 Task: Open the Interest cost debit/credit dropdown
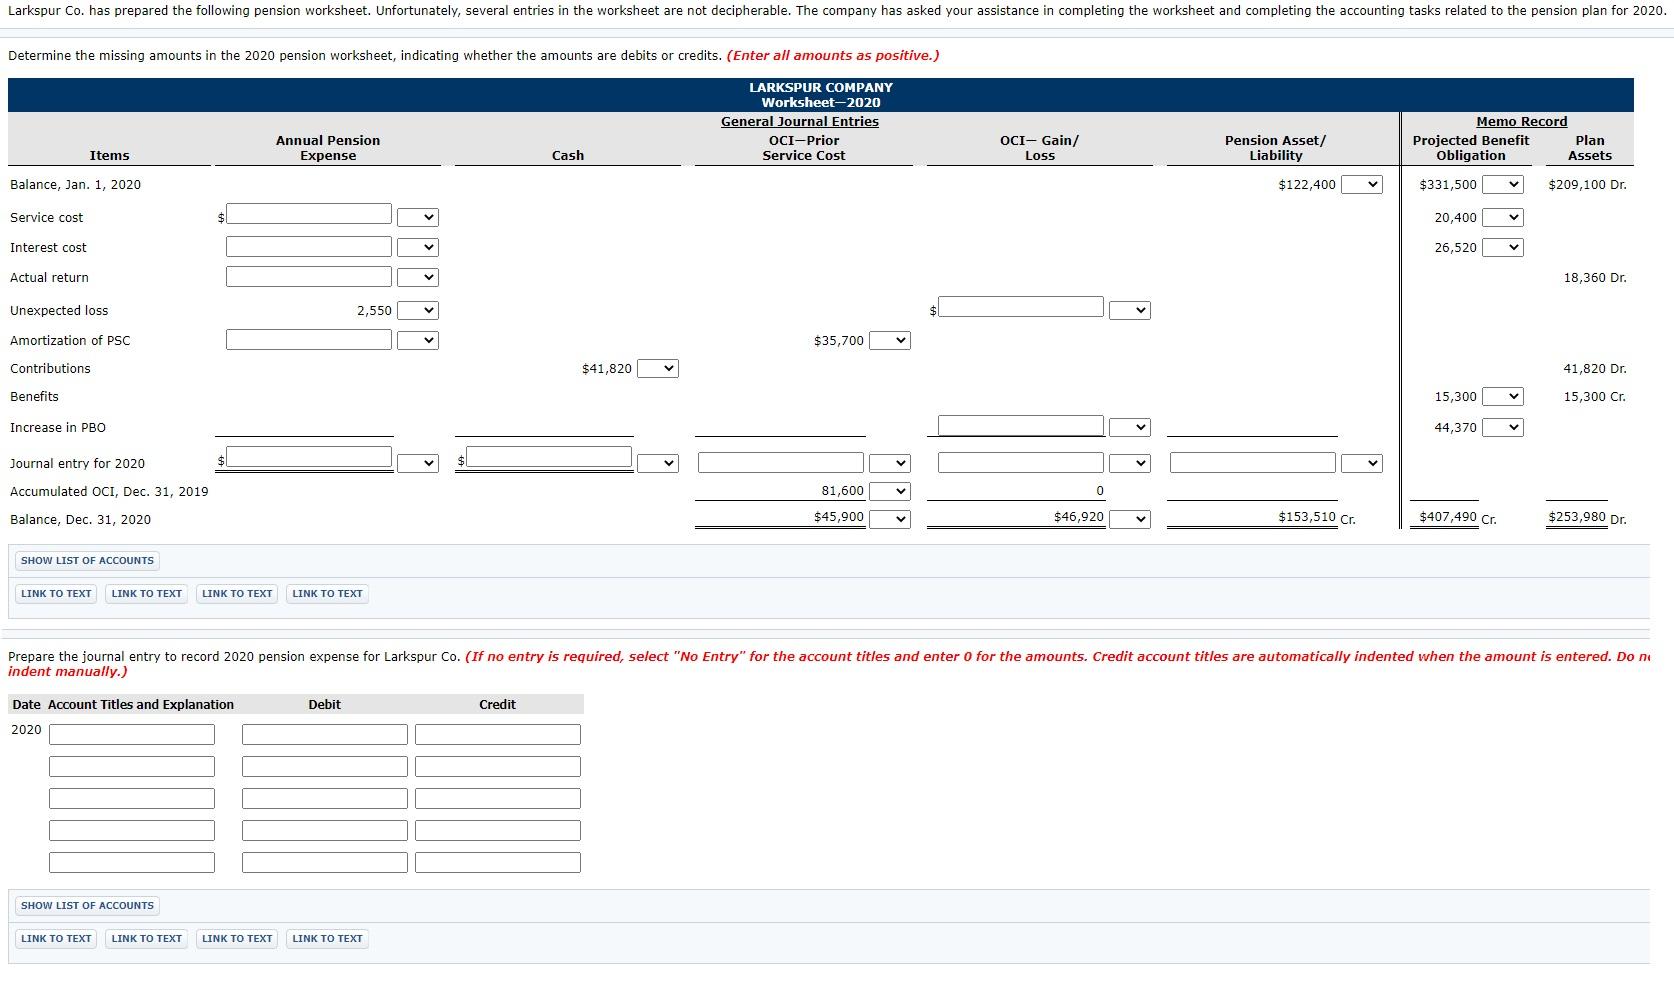click(x=422, y=247)
